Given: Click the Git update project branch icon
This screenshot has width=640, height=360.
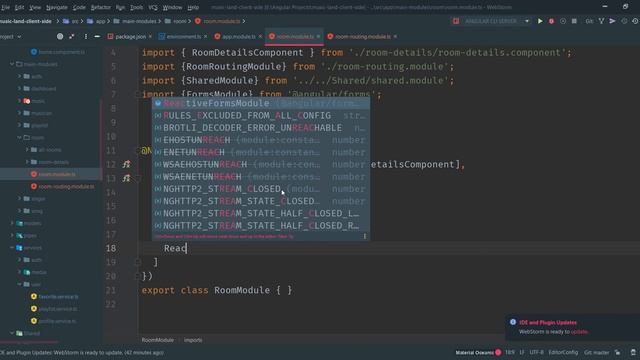Looking at the screenshot, I should (601, 21).
